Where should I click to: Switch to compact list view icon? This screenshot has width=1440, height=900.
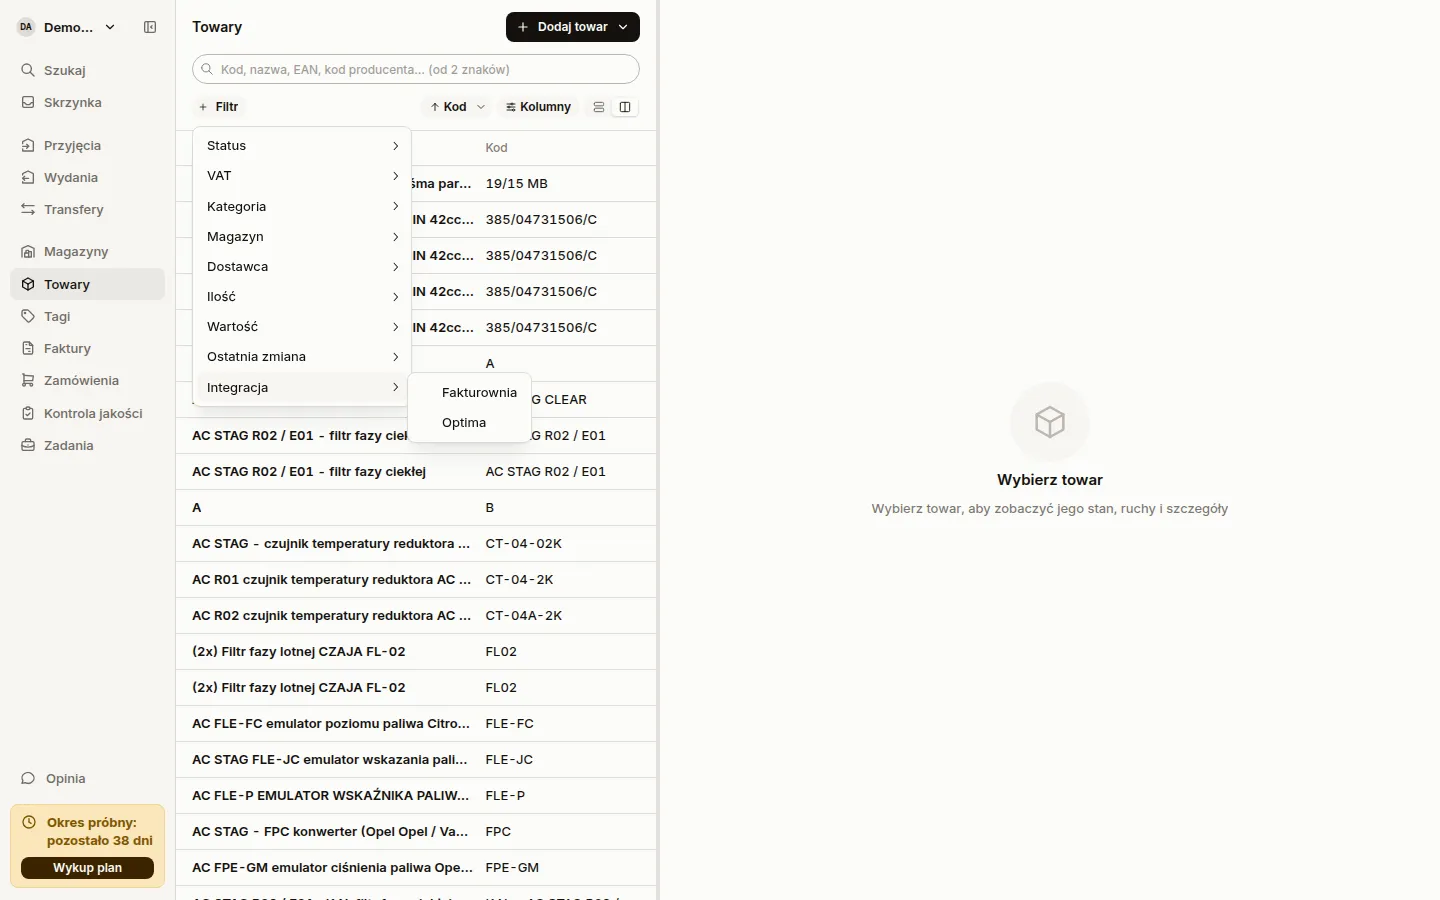(599, 107)
